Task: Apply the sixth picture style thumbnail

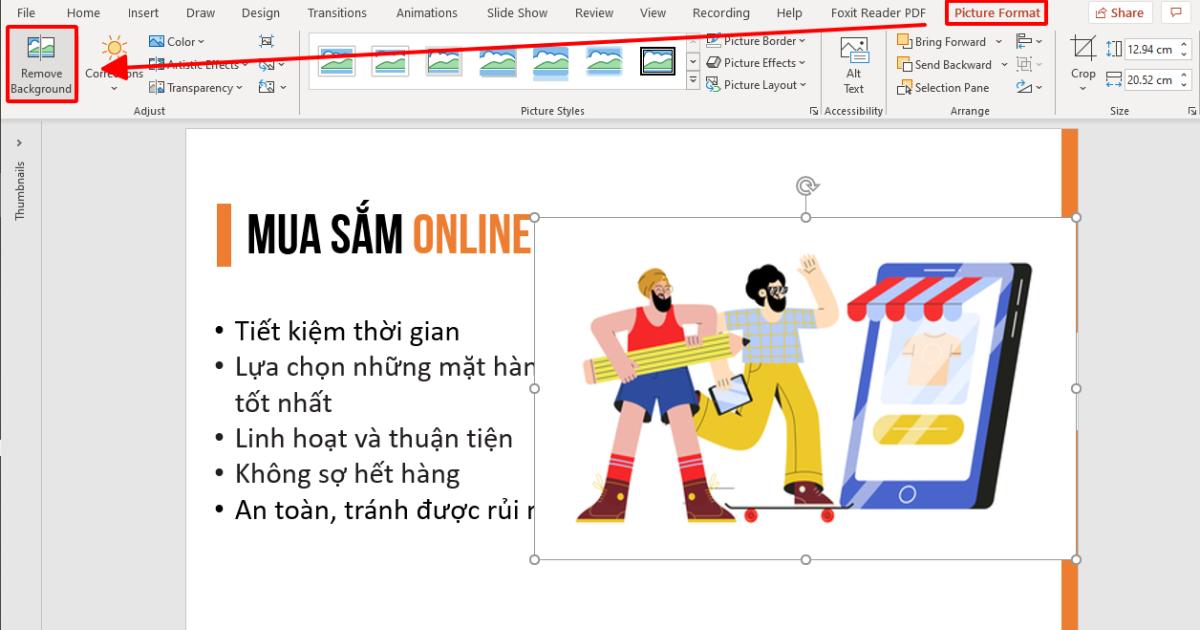Action: tap(604, 62)
